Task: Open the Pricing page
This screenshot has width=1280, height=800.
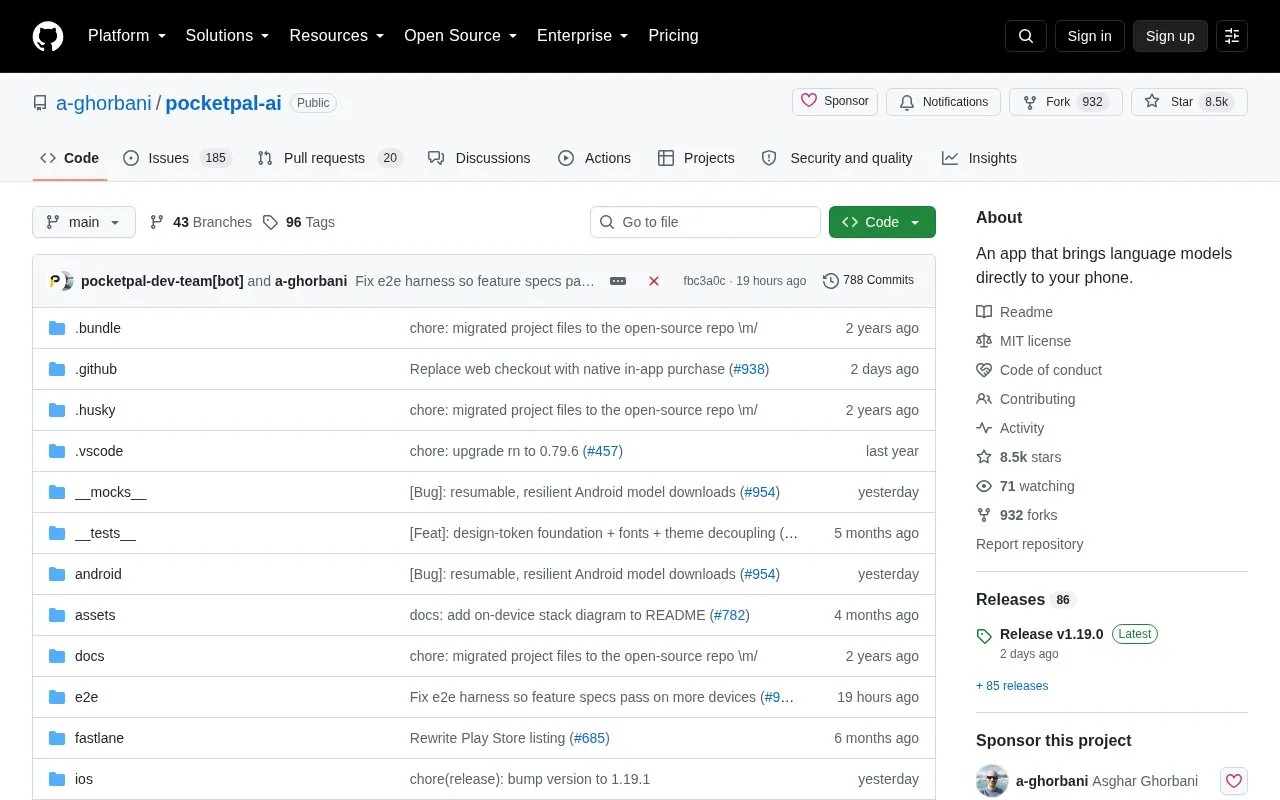Action: pyautogui.click(x=673, y=36)
